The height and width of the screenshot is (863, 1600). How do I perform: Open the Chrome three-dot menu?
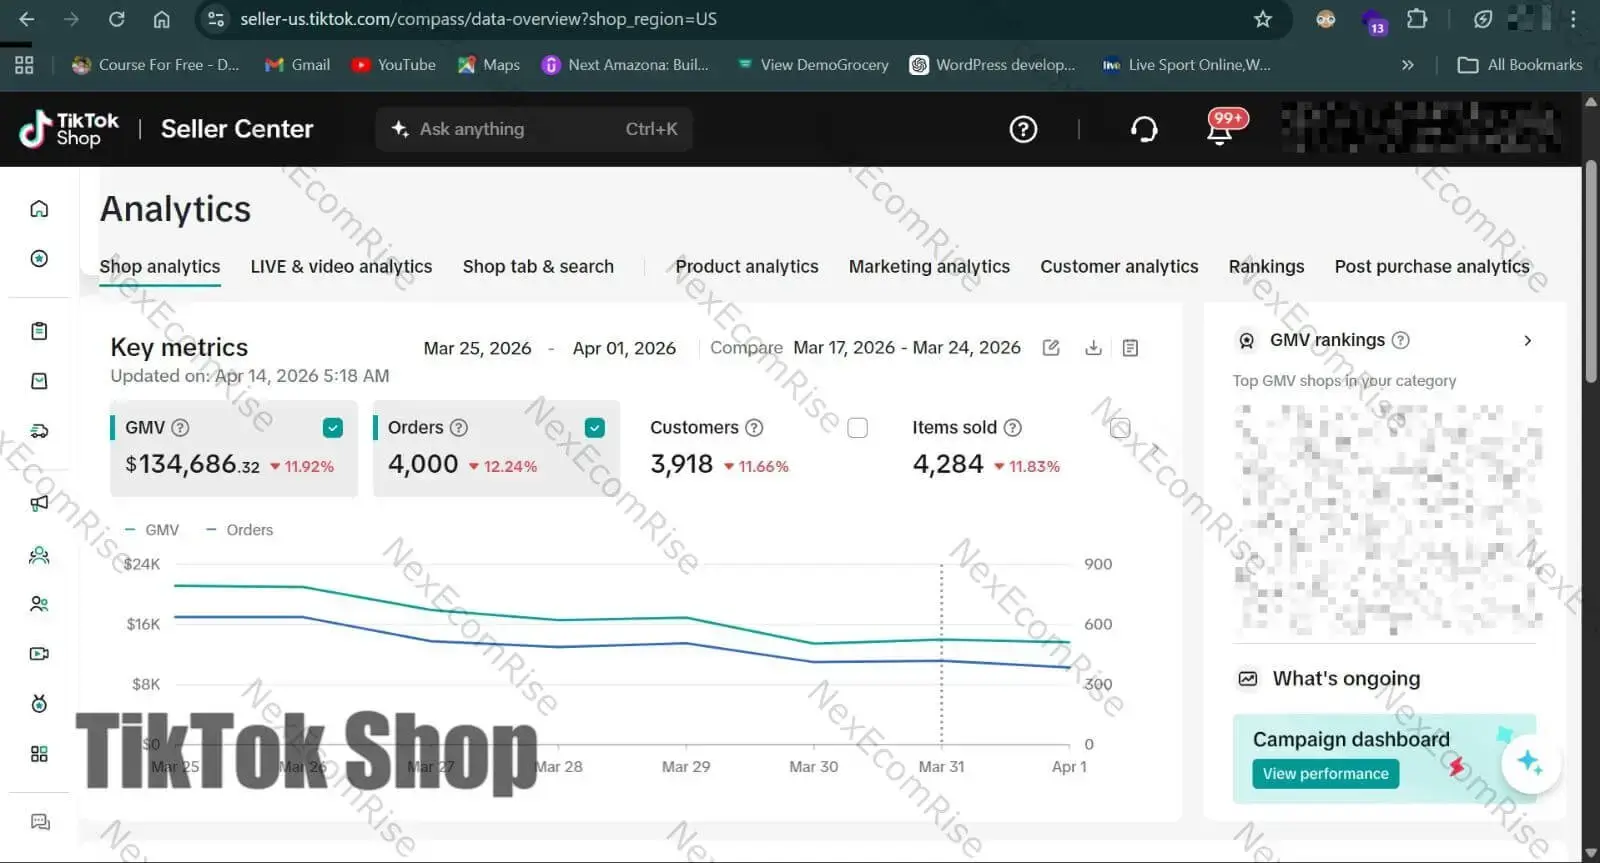pyautogui.click(x=1573, y=19)
